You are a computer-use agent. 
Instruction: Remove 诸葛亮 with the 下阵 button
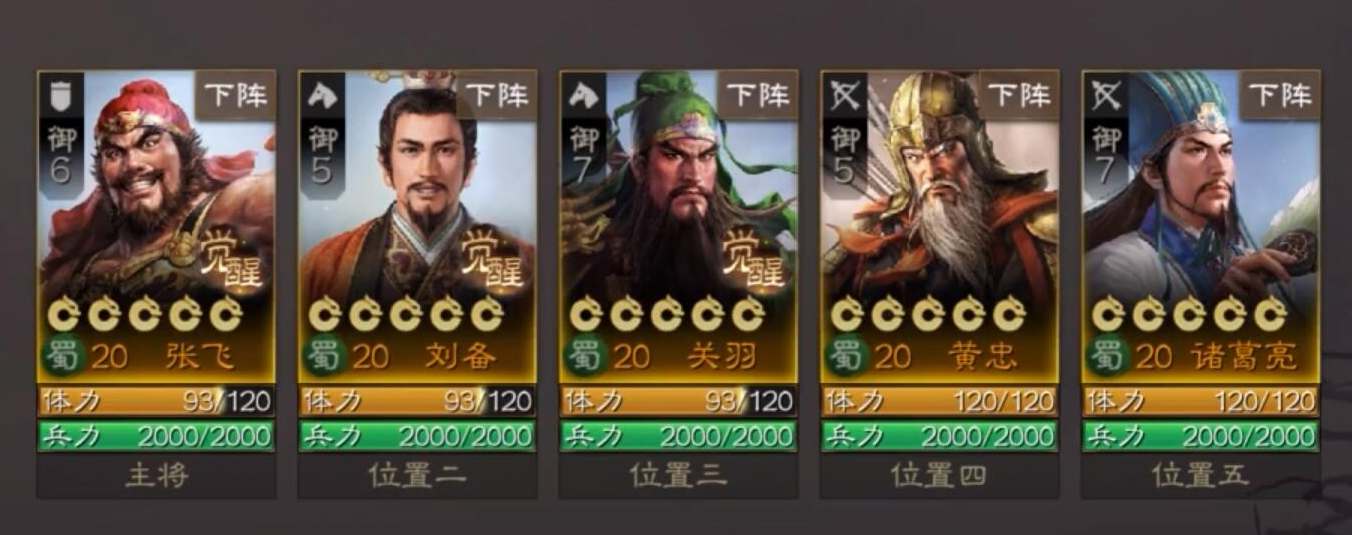pos(1280,95)
